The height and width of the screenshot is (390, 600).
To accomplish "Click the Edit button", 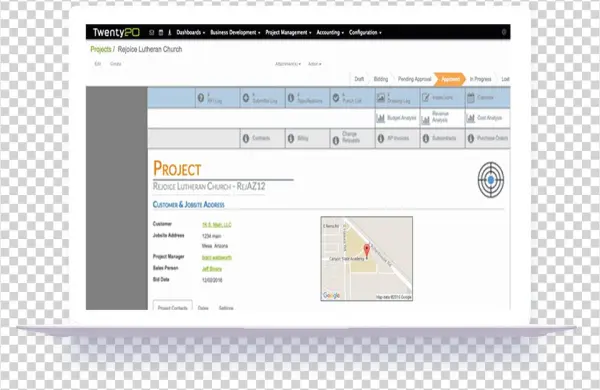I will pos(98,64).
